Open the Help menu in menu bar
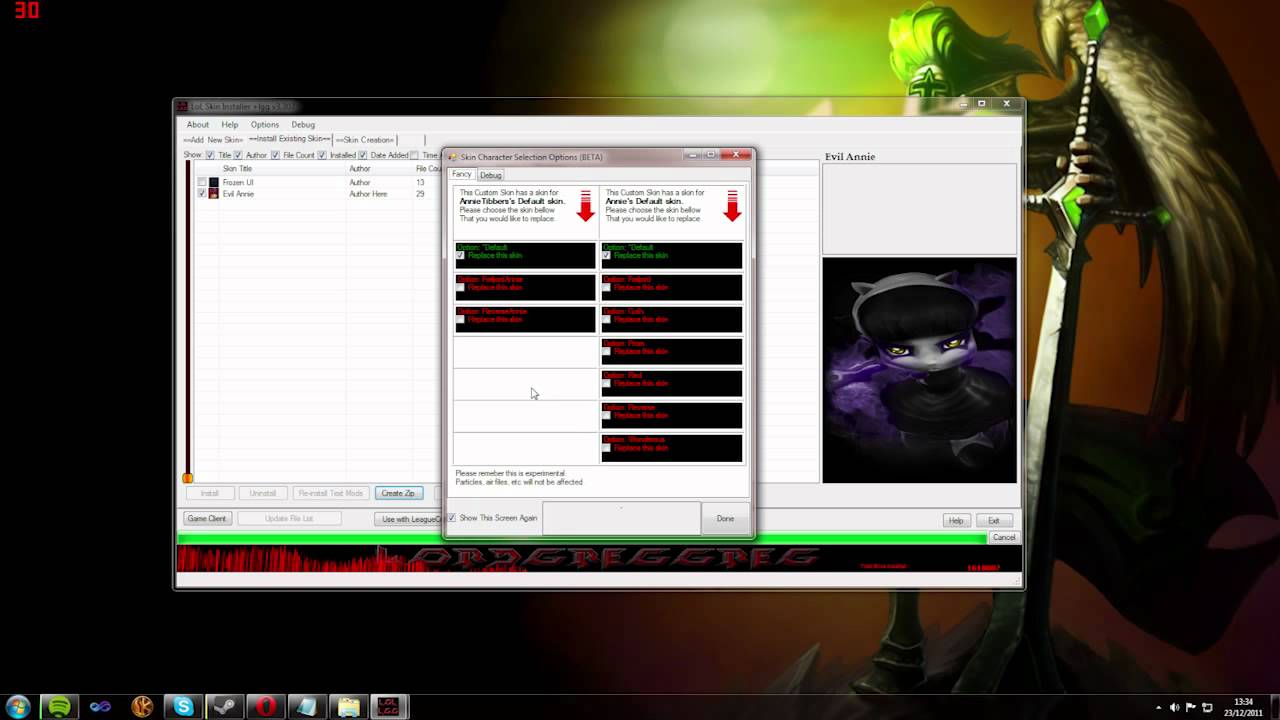The image size is (1280, 720). pyautogui.click(x=230, y=125)
